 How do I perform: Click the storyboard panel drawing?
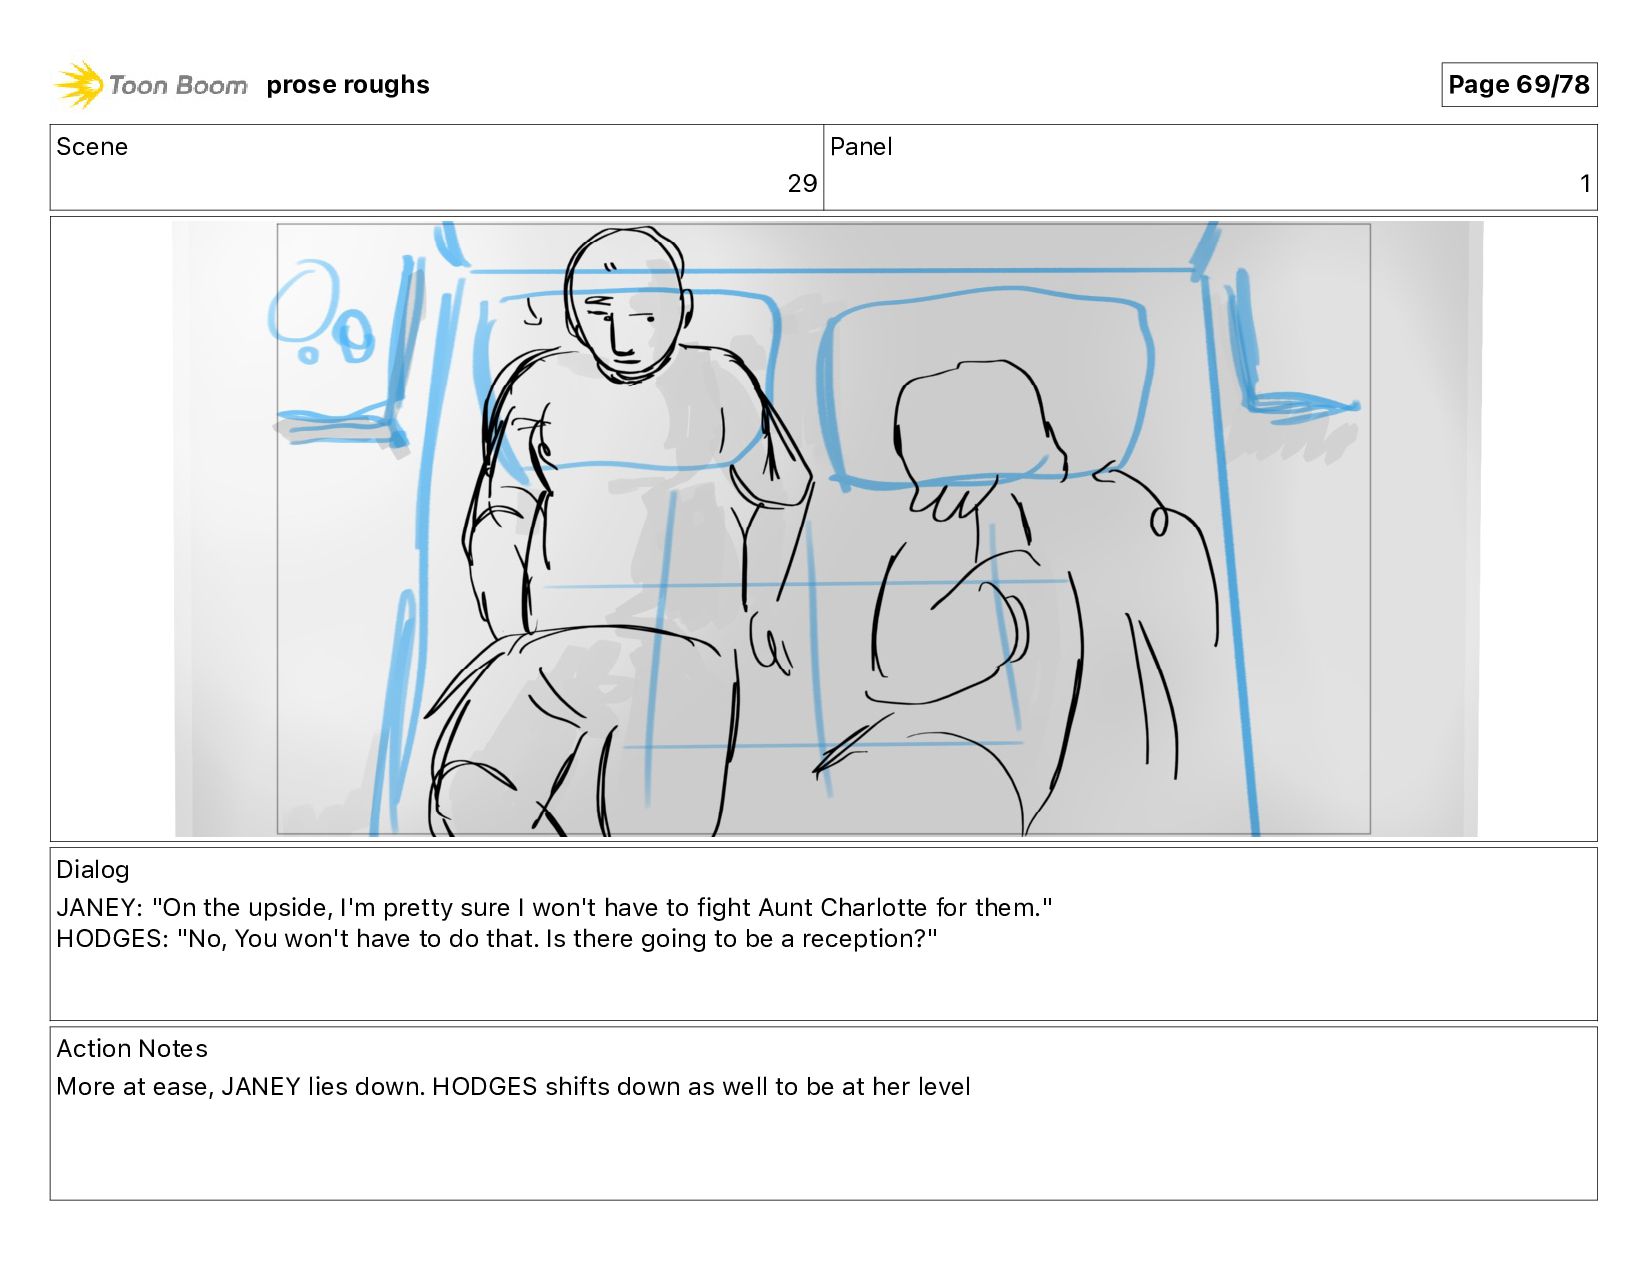point(824,528)
